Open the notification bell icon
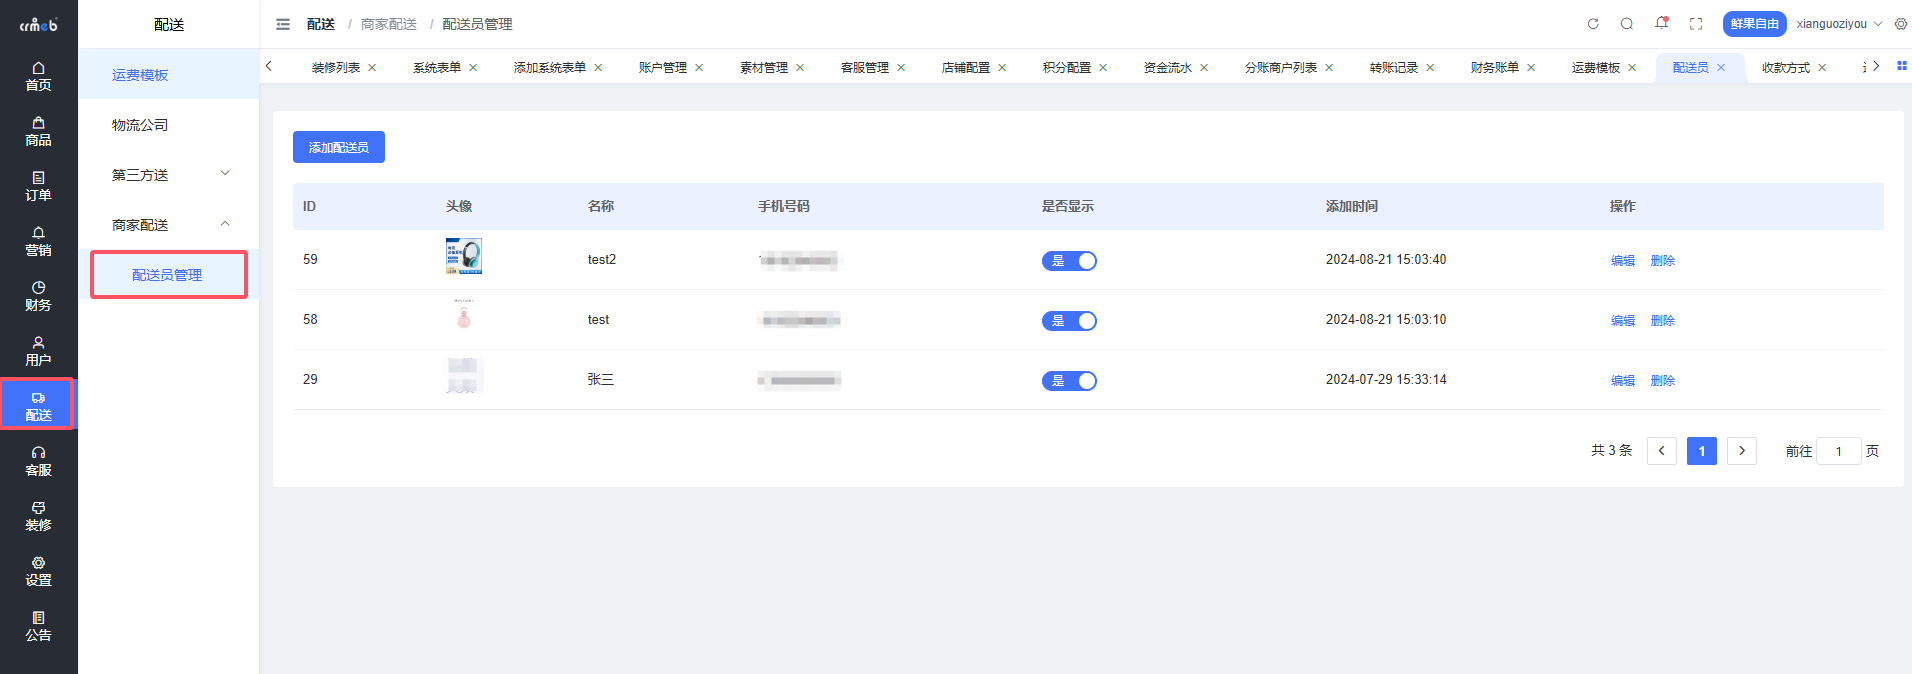The height and width of the screenshot is (674, 1912). coord(1661,24)
